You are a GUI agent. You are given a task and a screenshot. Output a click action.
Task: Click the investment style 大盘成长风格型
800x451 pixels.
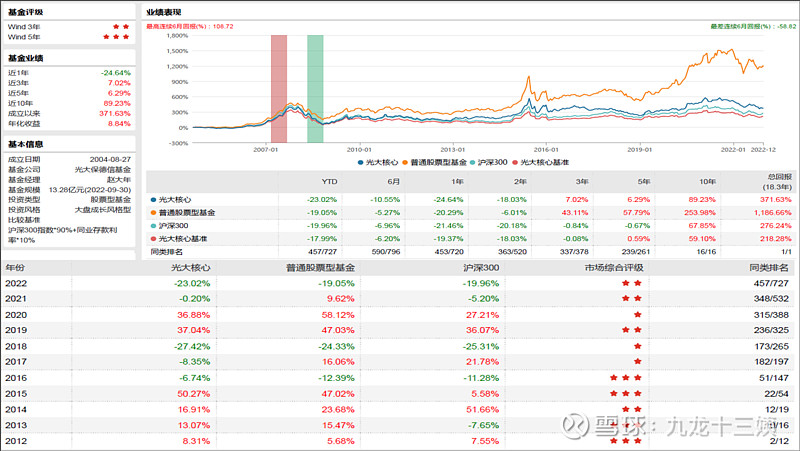pyautogui.click(x=103, y=210)
